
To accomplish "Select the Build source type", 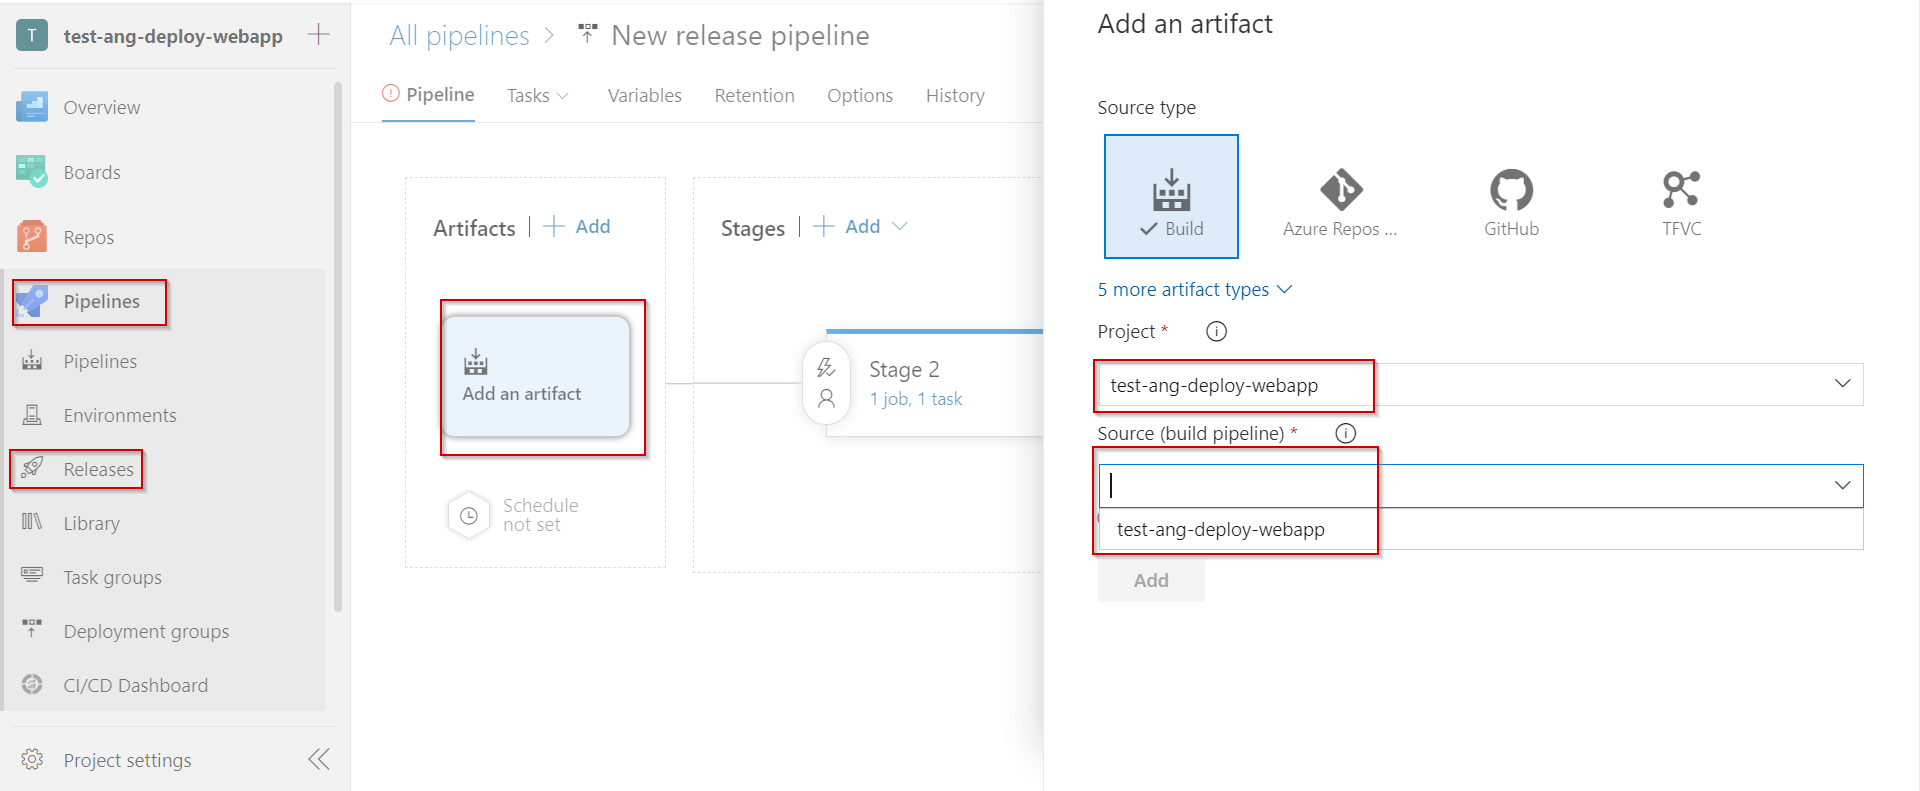I will click(x=1171, y=196).
